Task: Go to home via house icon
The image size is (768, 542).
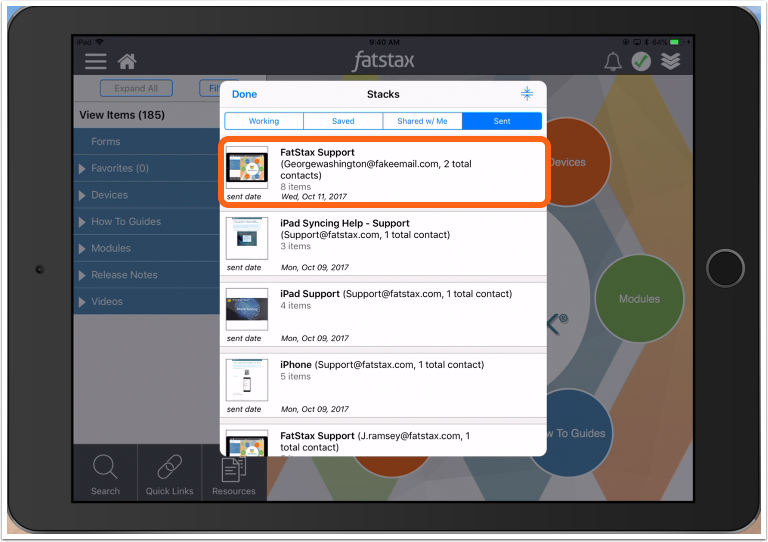Action: (x=127, y=61)
